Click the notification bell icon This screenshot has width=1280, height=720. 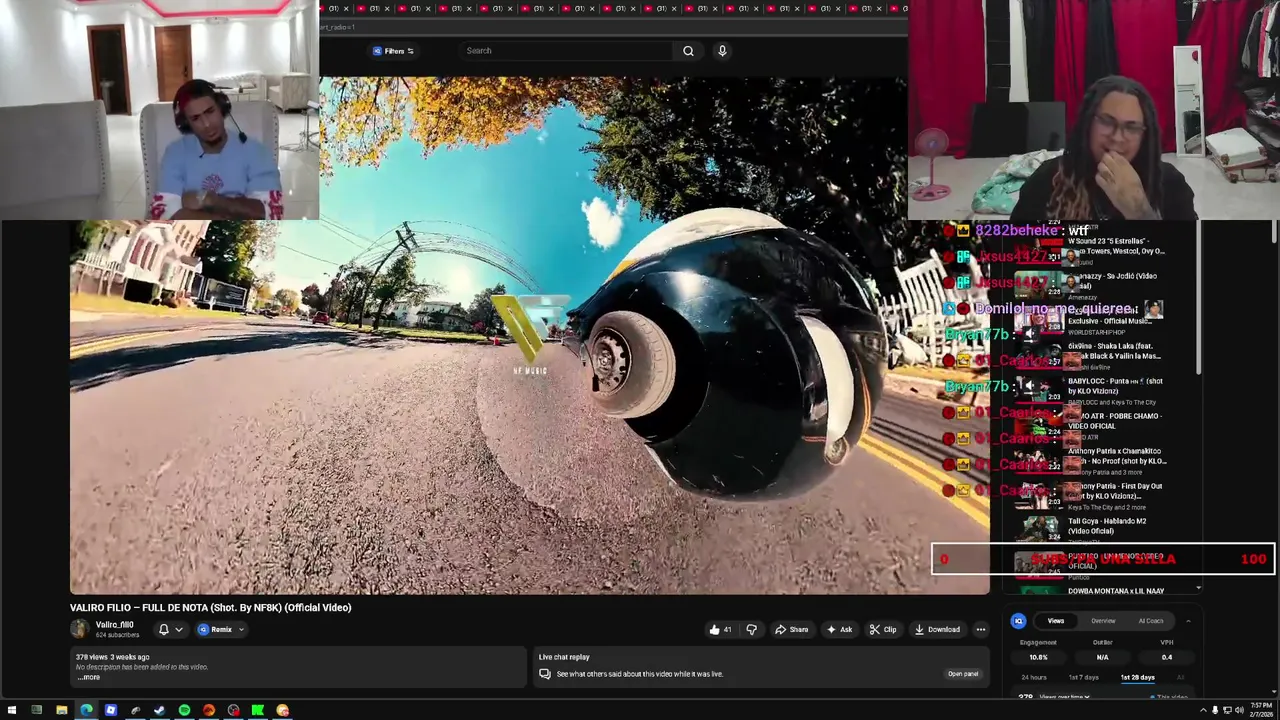pyautogui.click(x=164, y=630)
